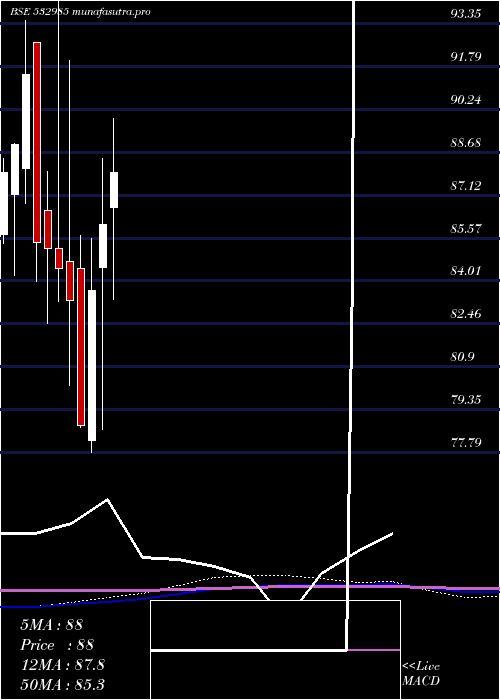Click the 93.35 price axis label
This screenshot has height=700, width=500.
point(465,14)
